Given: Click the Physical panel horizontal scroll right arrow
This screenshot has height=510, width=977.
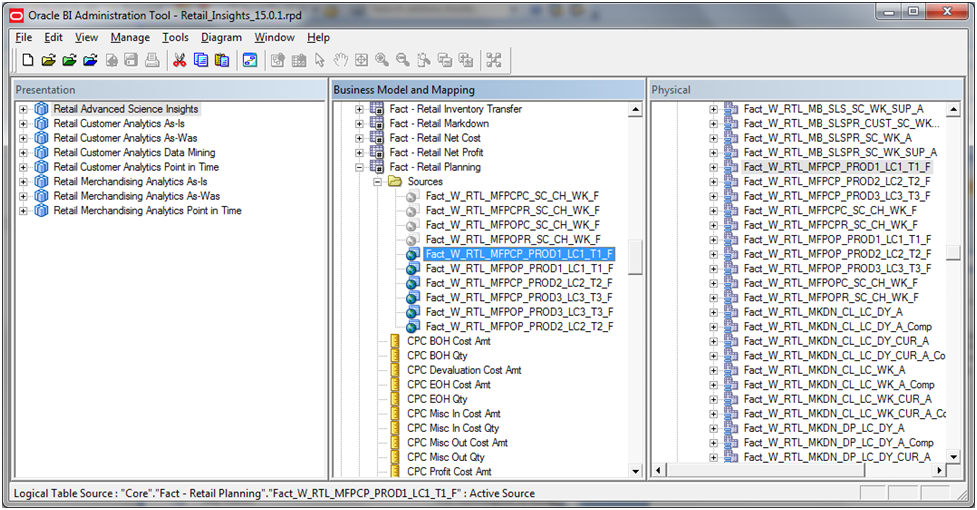Looking at the screenshot, I should coord(939,471).
